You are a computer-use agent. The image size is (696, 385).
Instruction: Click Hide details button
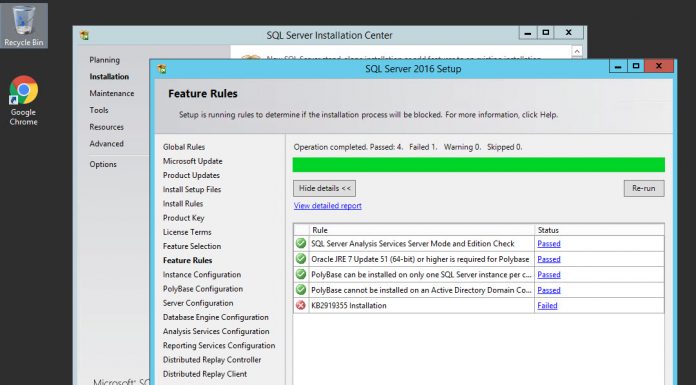pos(324,188)
